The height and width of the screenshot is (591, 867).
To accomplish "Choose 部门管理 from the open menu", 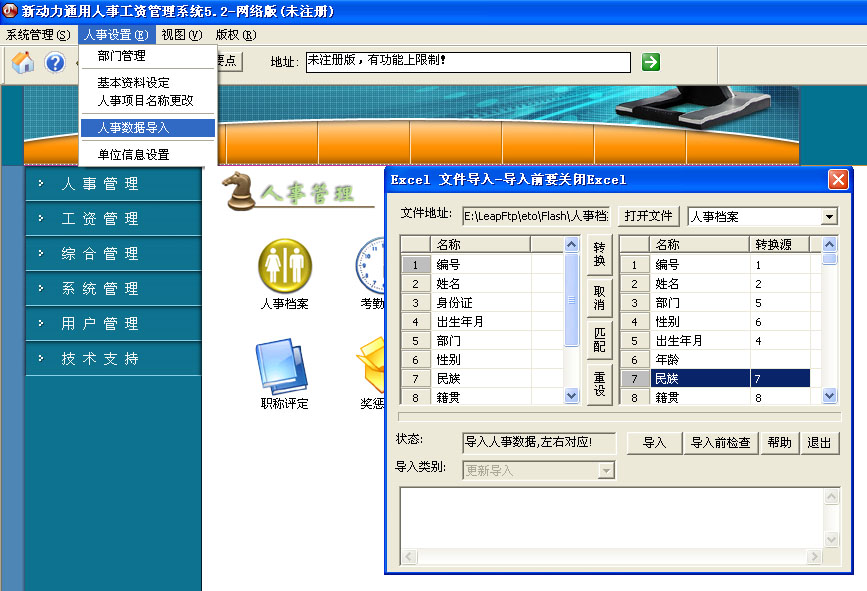I will pyautogui.click(x=121, y=56).
